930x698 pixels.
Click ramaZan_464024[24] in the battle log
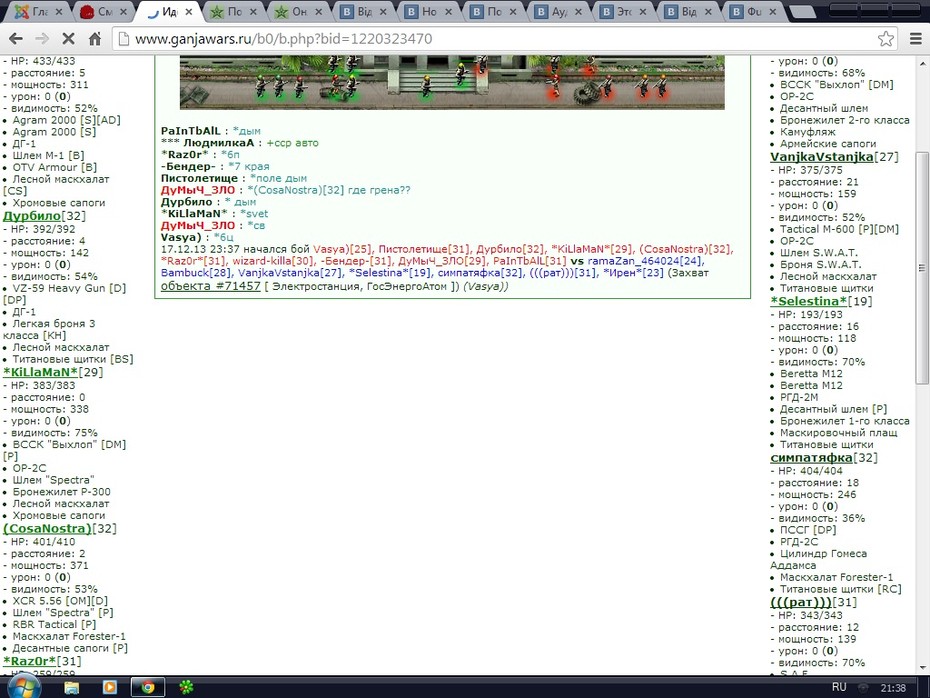pos(645,261)
